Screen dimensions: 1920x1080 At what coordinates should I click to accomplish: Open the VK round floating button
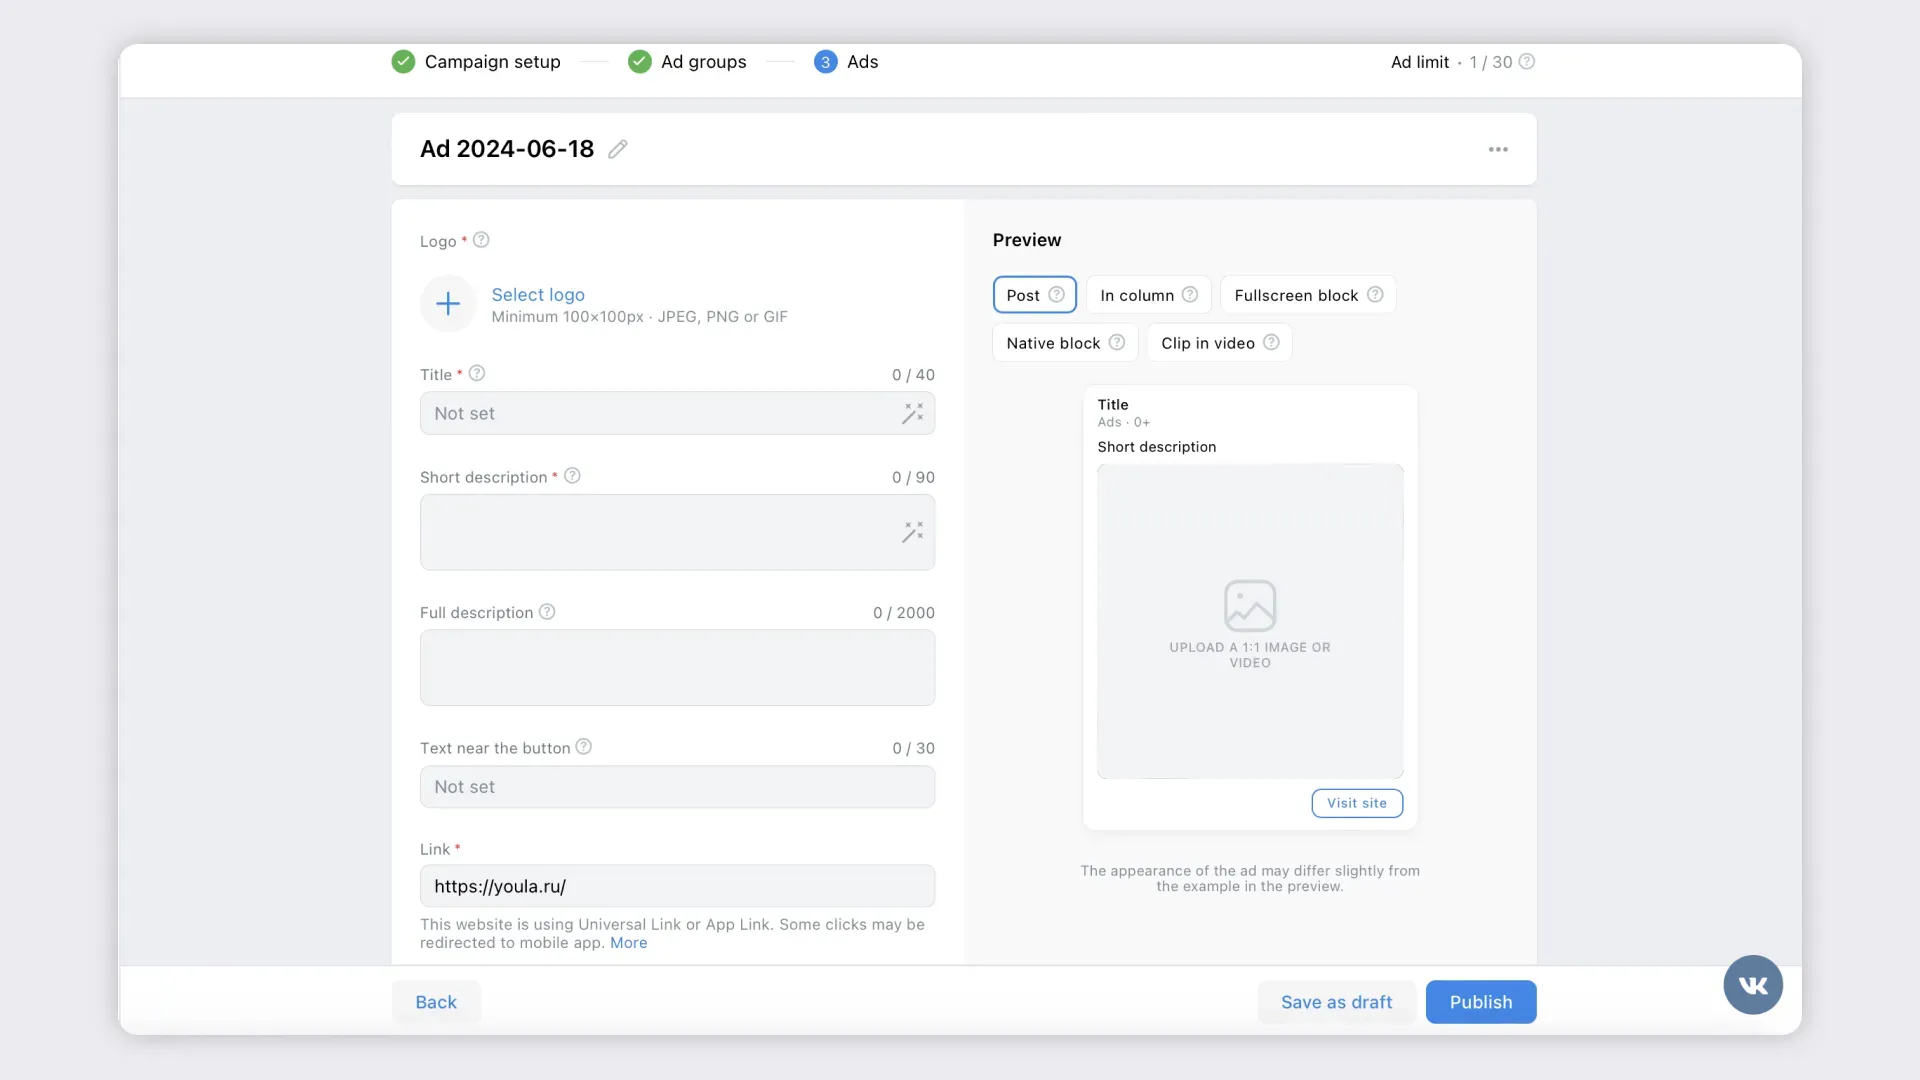[1752, 985]
